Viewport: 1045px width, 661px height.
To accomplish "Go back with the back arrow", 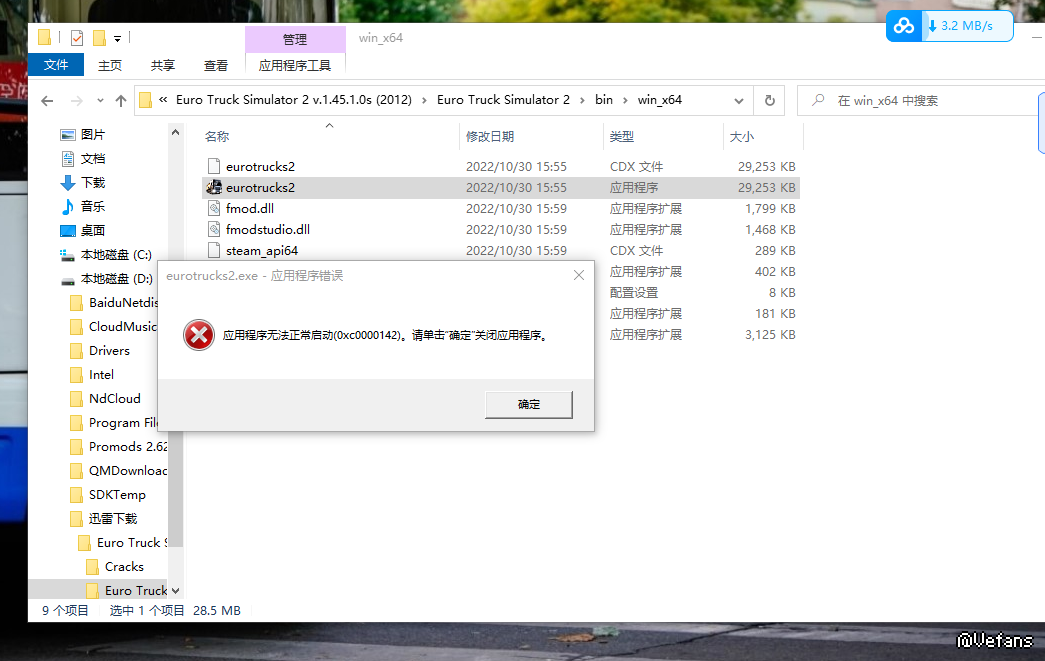I will tap(47, 101).
